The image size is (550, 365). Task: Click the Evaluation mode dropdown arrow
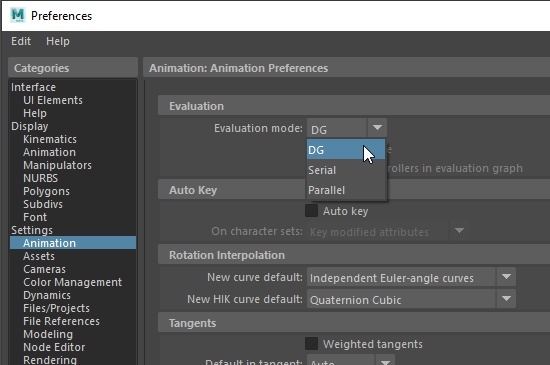[377, 128]
